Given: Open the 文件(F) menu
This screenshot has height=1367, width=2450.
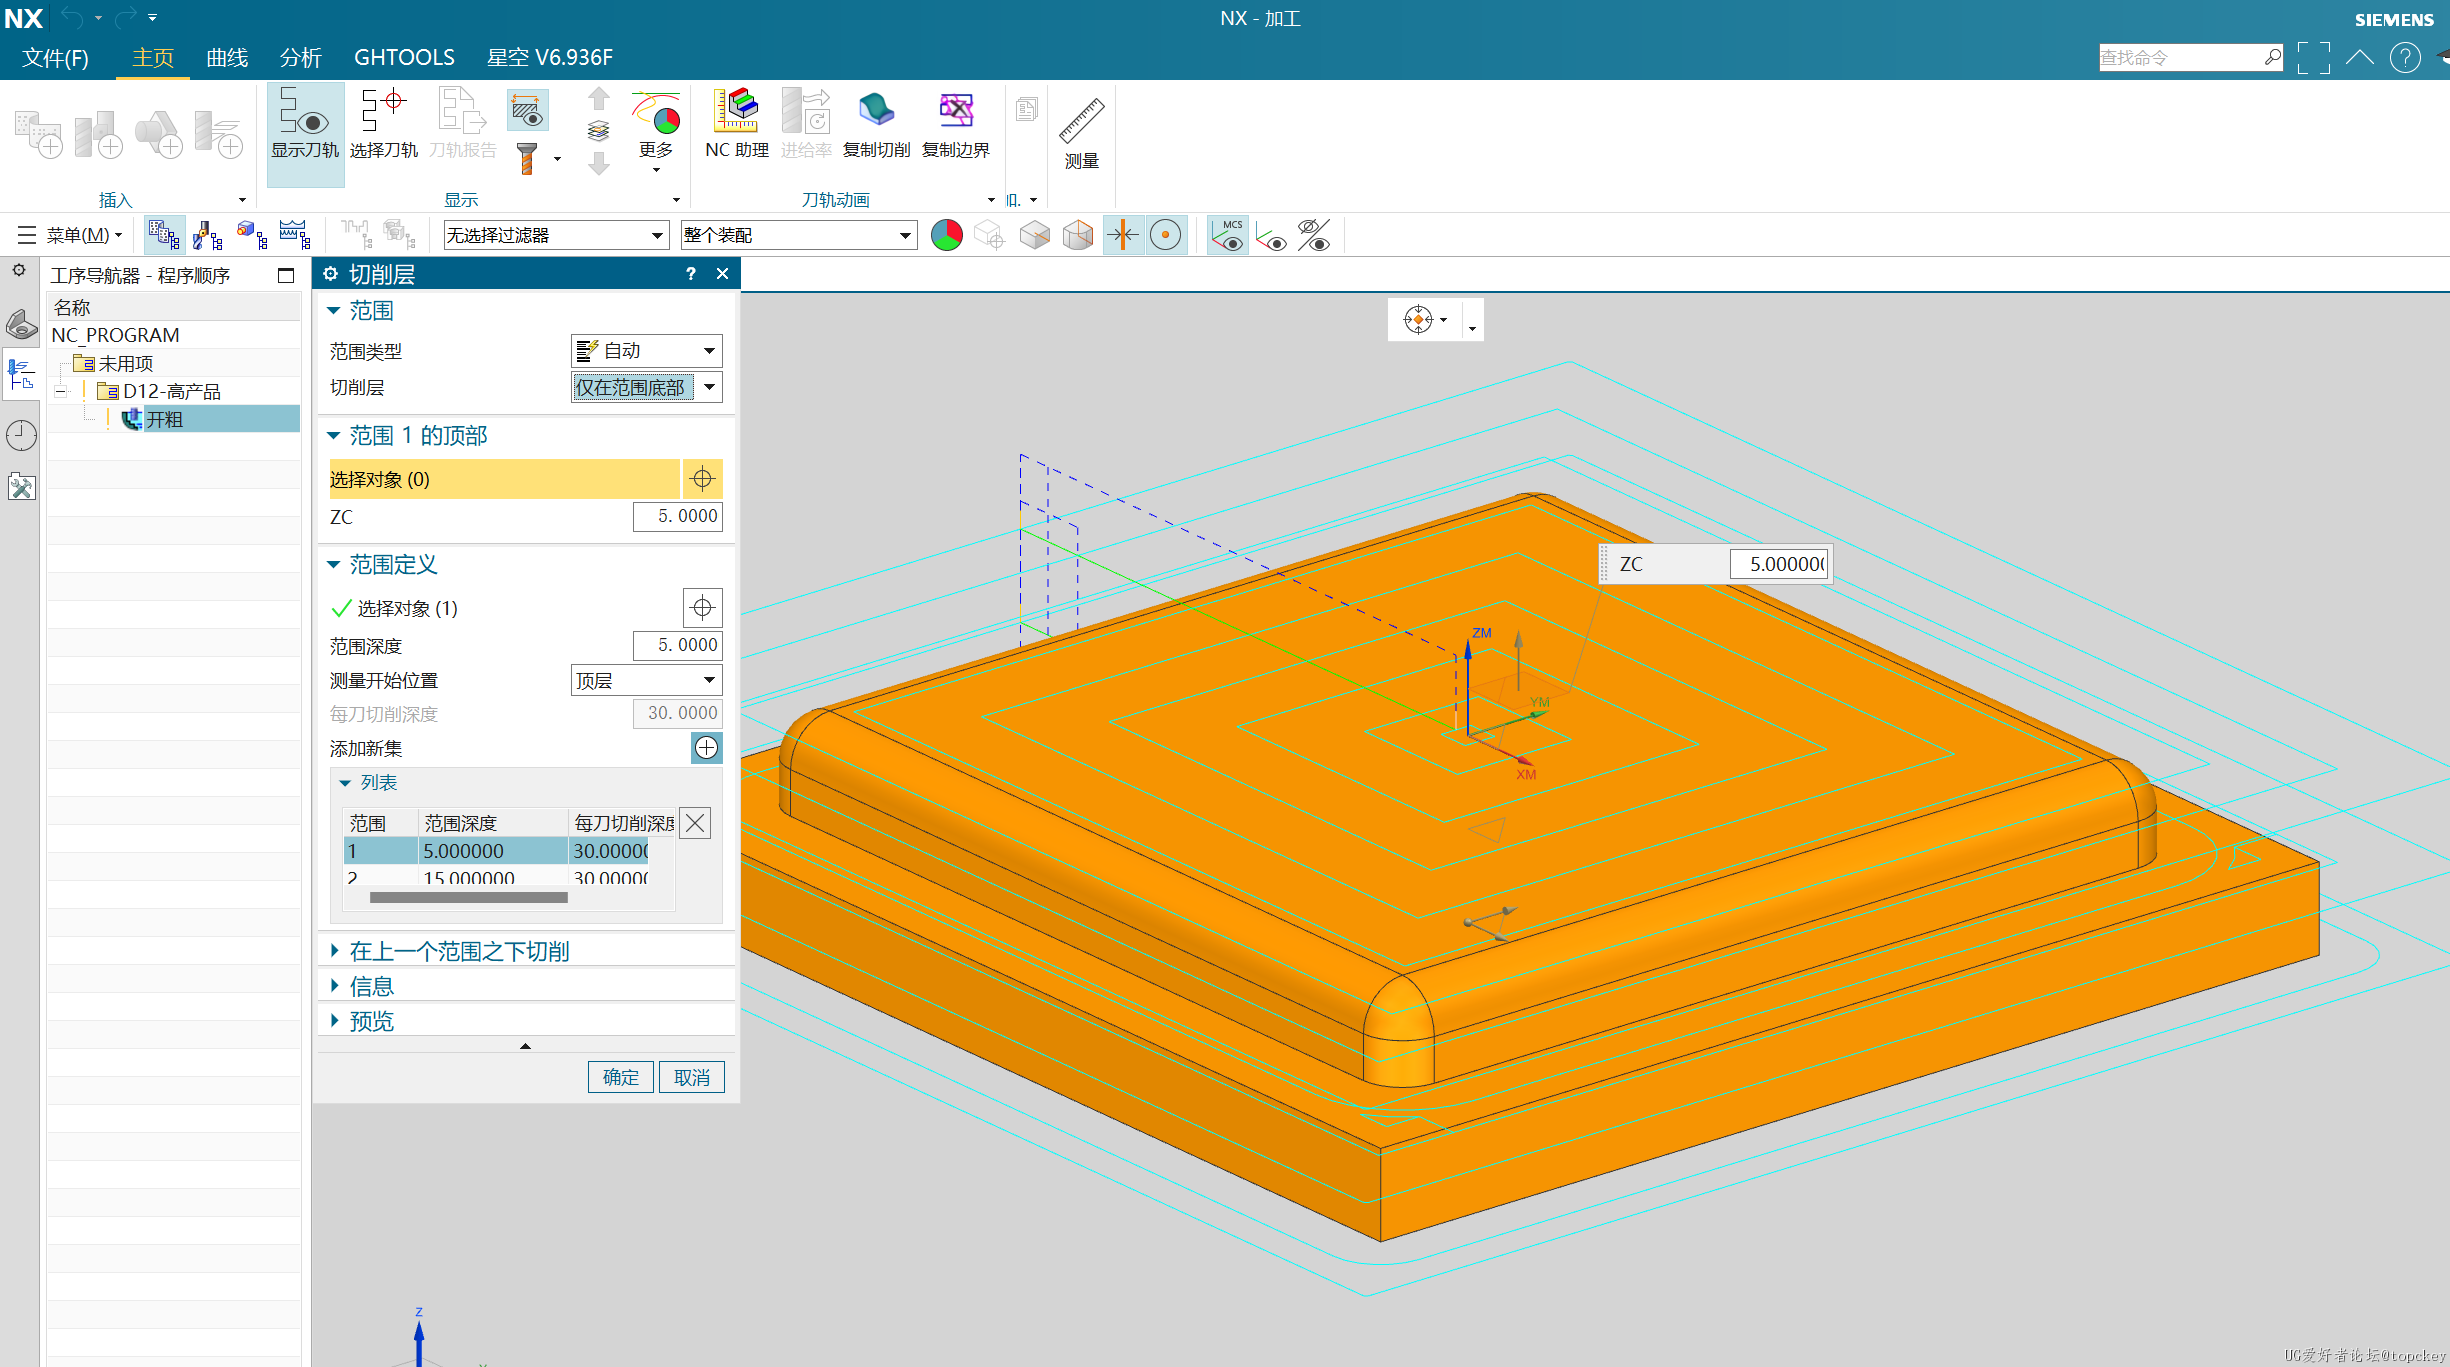Looking at the screenshot, I should [56, 58].
